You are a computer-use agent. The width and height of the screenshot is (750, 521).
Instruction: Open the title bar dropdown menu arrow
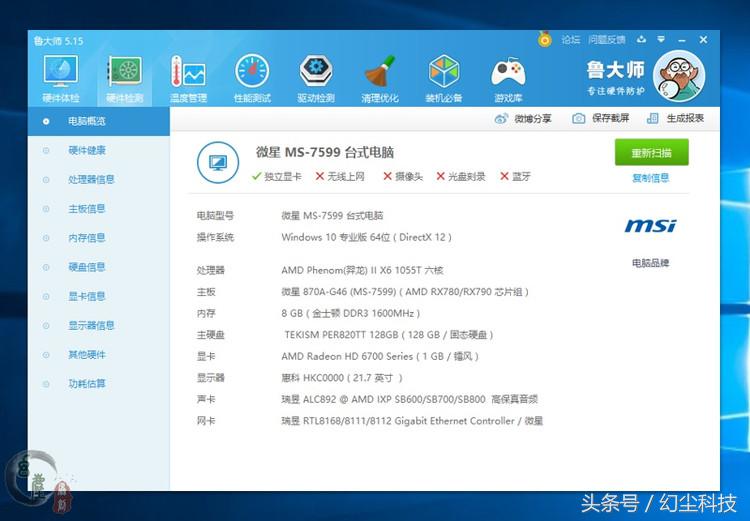[x=661, y=40]
